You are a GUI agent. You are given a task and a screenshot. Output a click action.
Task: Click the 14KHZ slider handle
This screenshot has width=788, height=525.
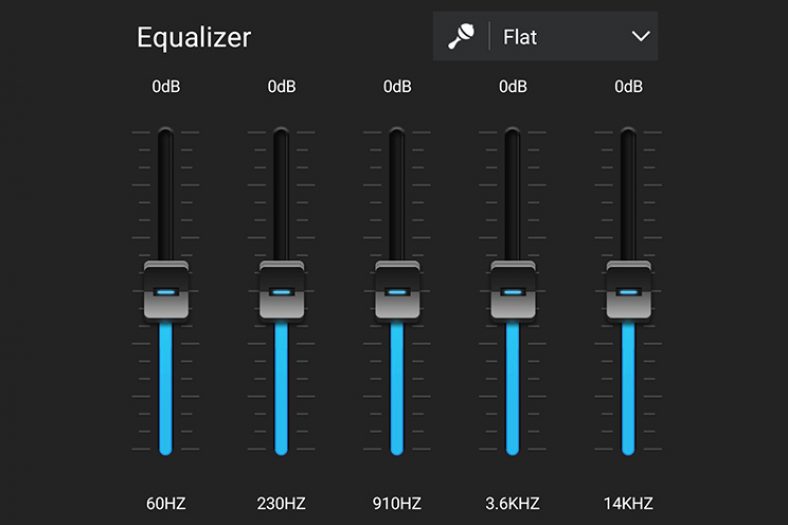(629, 291)
